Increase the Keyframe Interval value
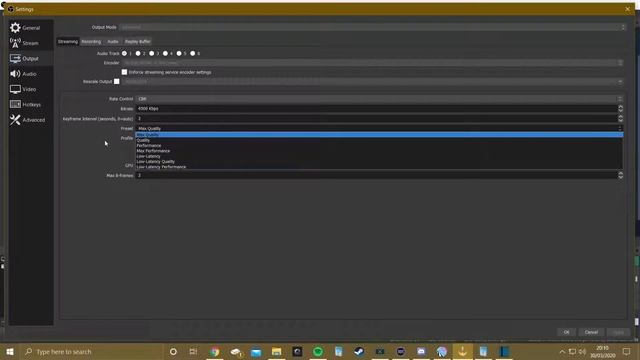 click(620, 117)
